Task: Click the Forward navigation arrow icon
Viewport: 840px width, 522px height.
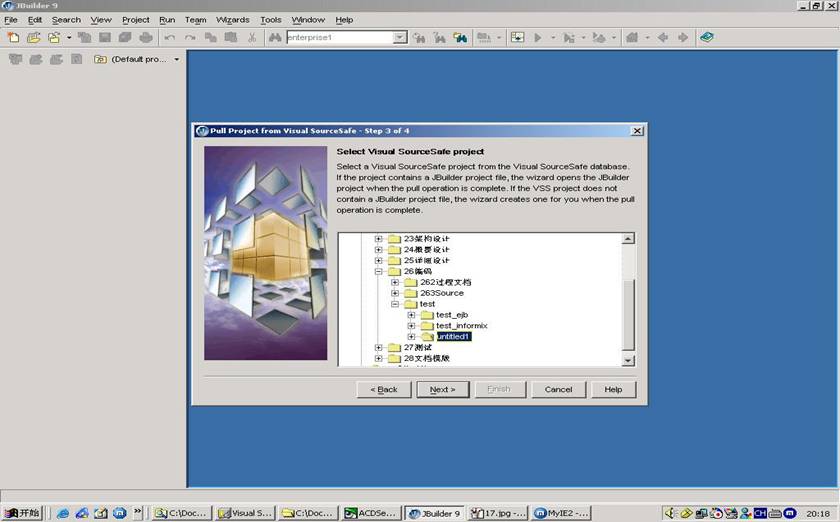Action: click(x=683, y=38)
